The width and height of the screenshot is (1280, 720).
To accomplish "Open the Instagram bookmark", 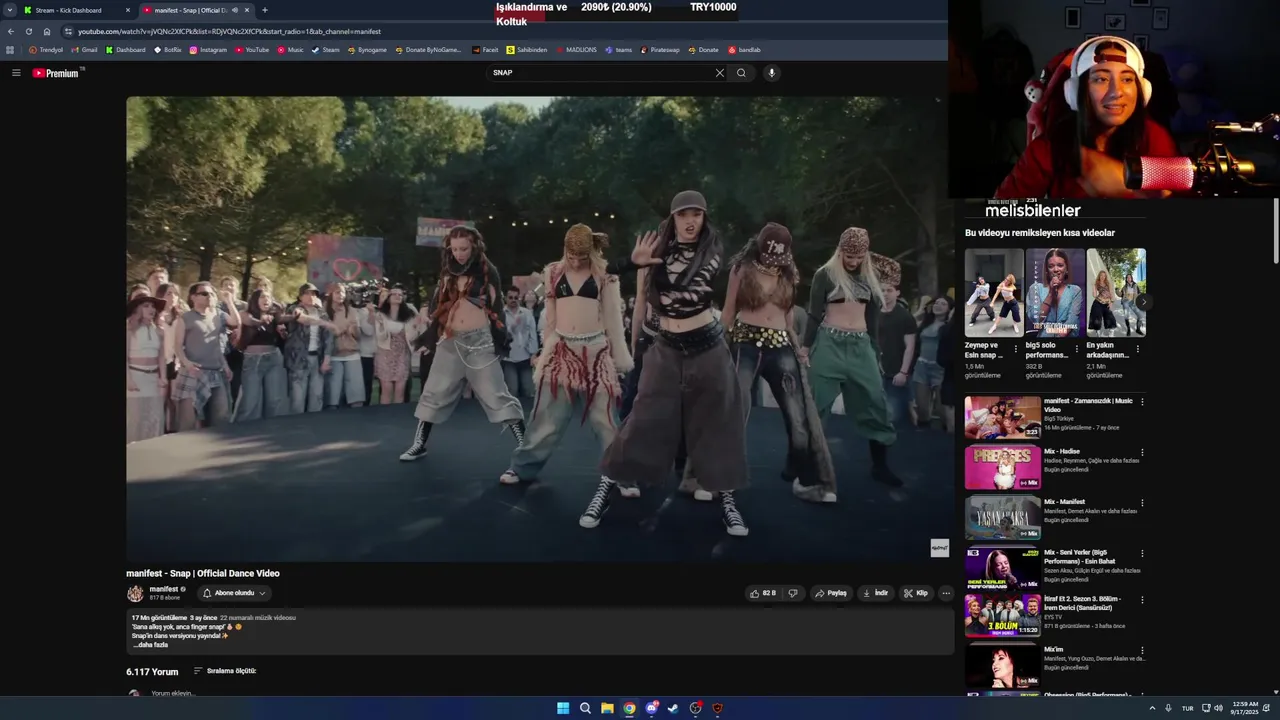I will point(208,50).
